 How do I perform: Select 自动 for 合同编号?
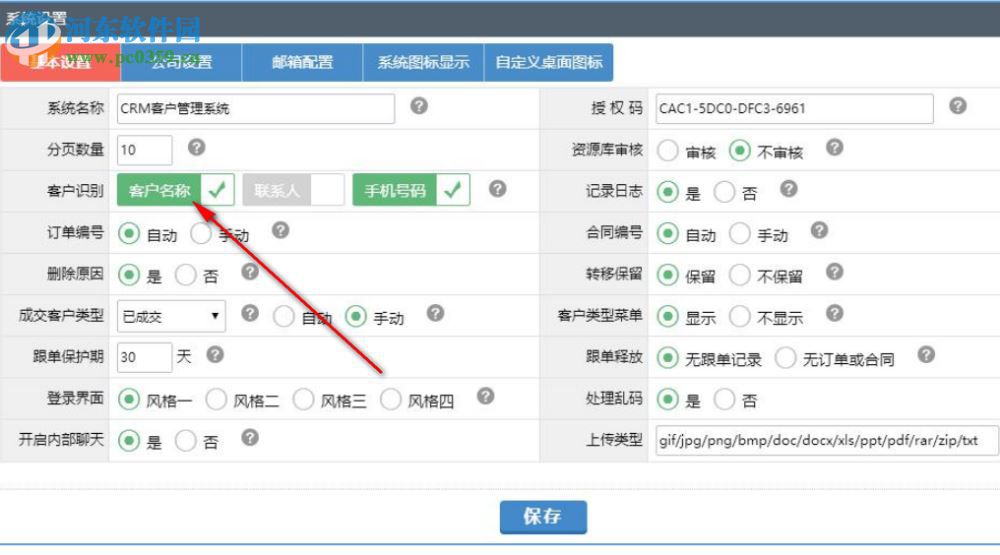tap(668, 233)
